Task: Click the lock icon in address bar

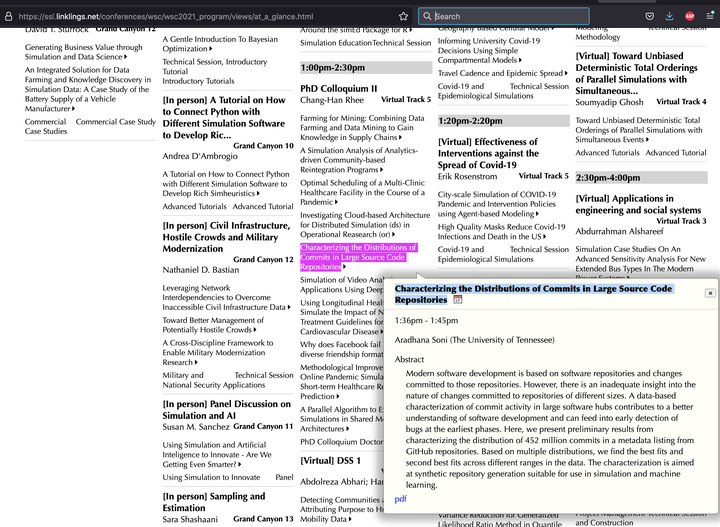Action: point(8,16)
